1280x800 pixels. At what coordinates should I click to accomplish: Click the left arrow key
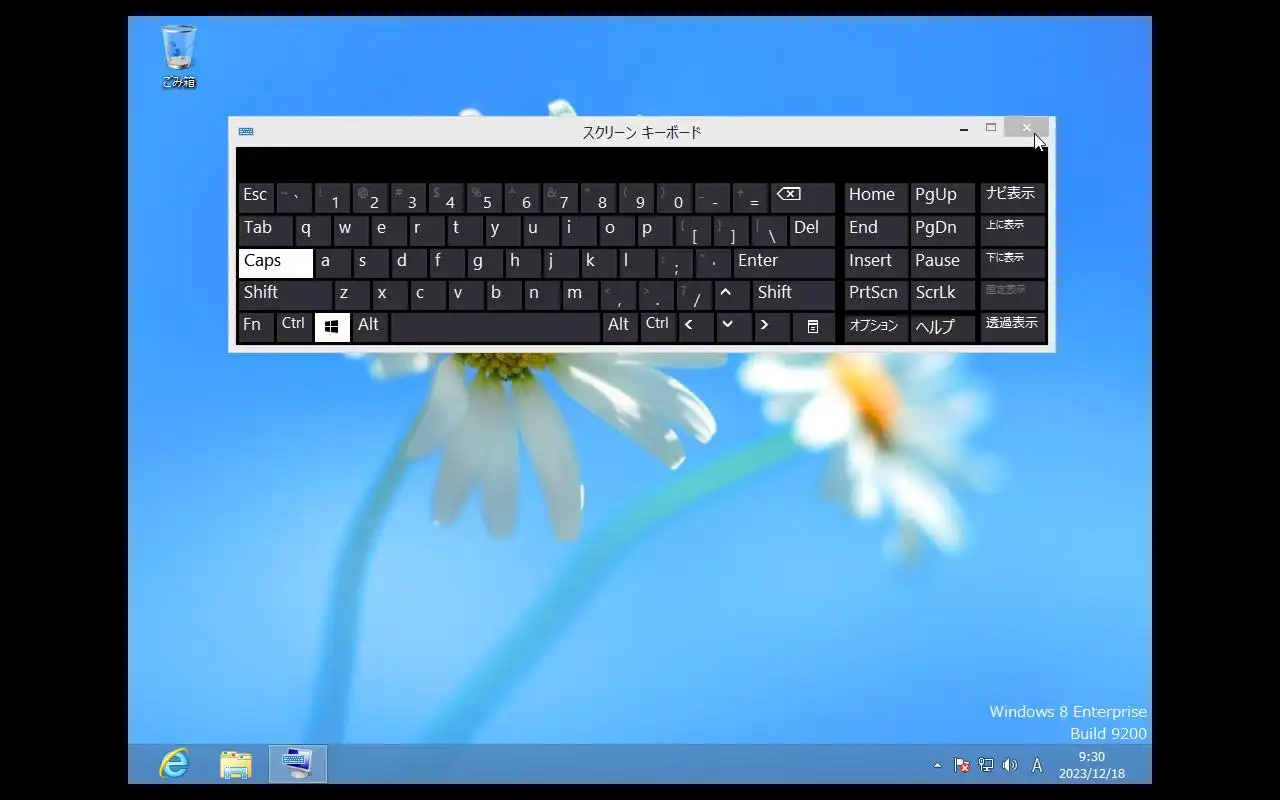click(695, 327)
